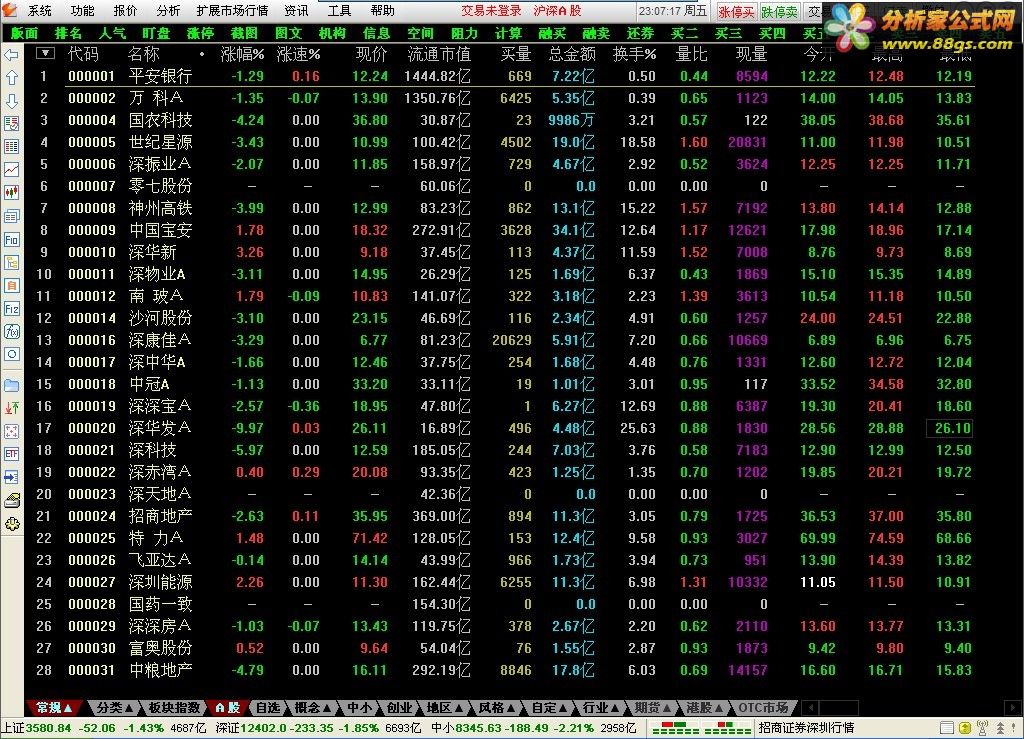
Task: Click the 融买 toolbar button
Action: click(x=552, y=33)
